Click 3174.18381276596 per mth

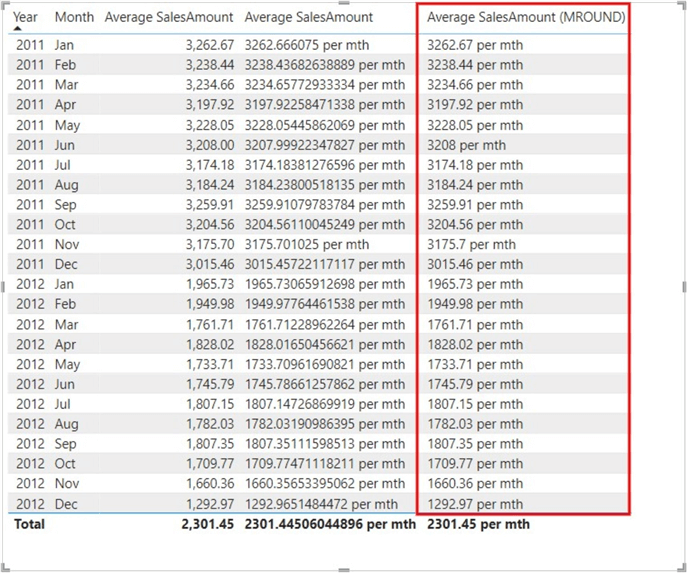click(x=325, y=165)
